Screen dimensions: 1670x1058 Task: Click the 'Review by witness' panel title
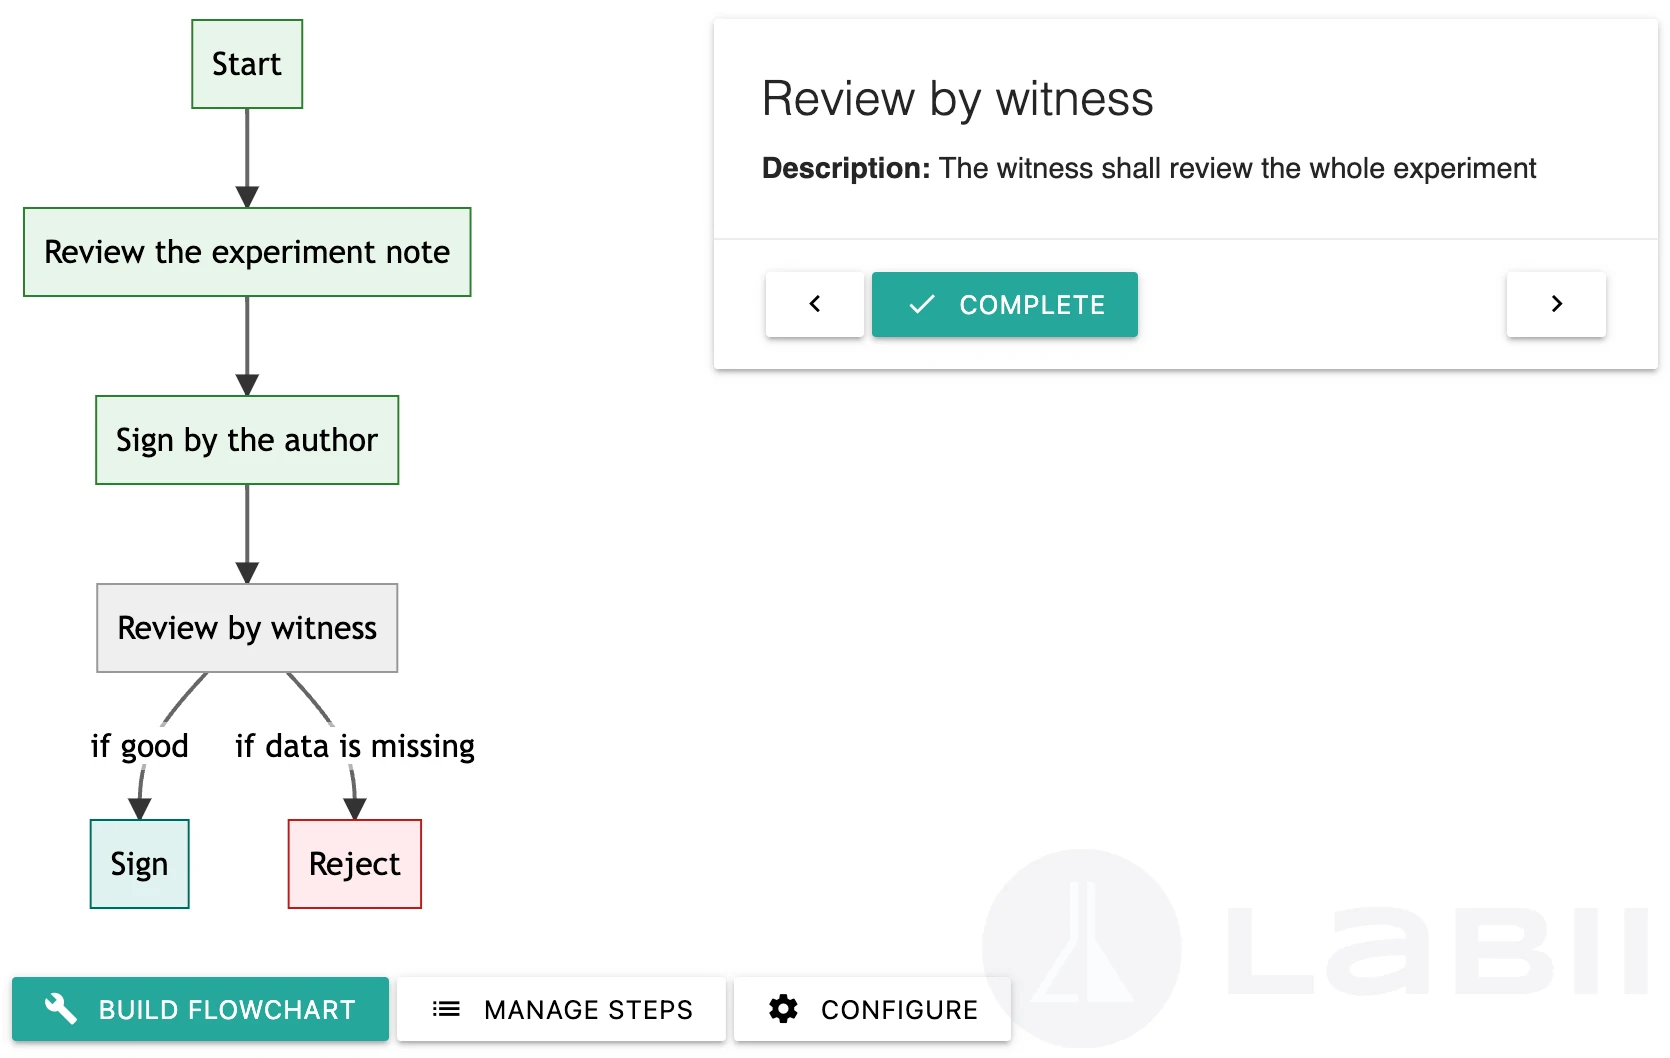957,98
